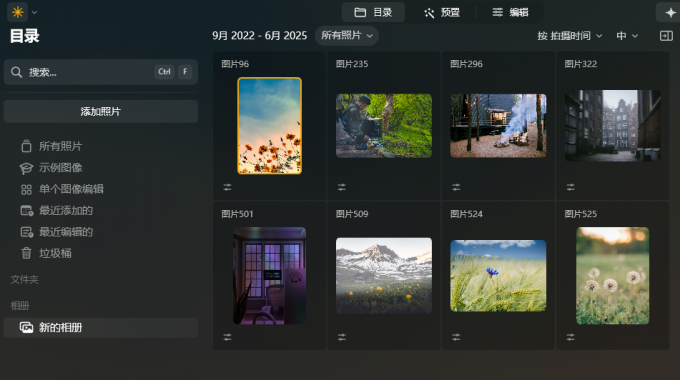
Task: Click the sparkle icon in top-right corner
Action: 670,13
